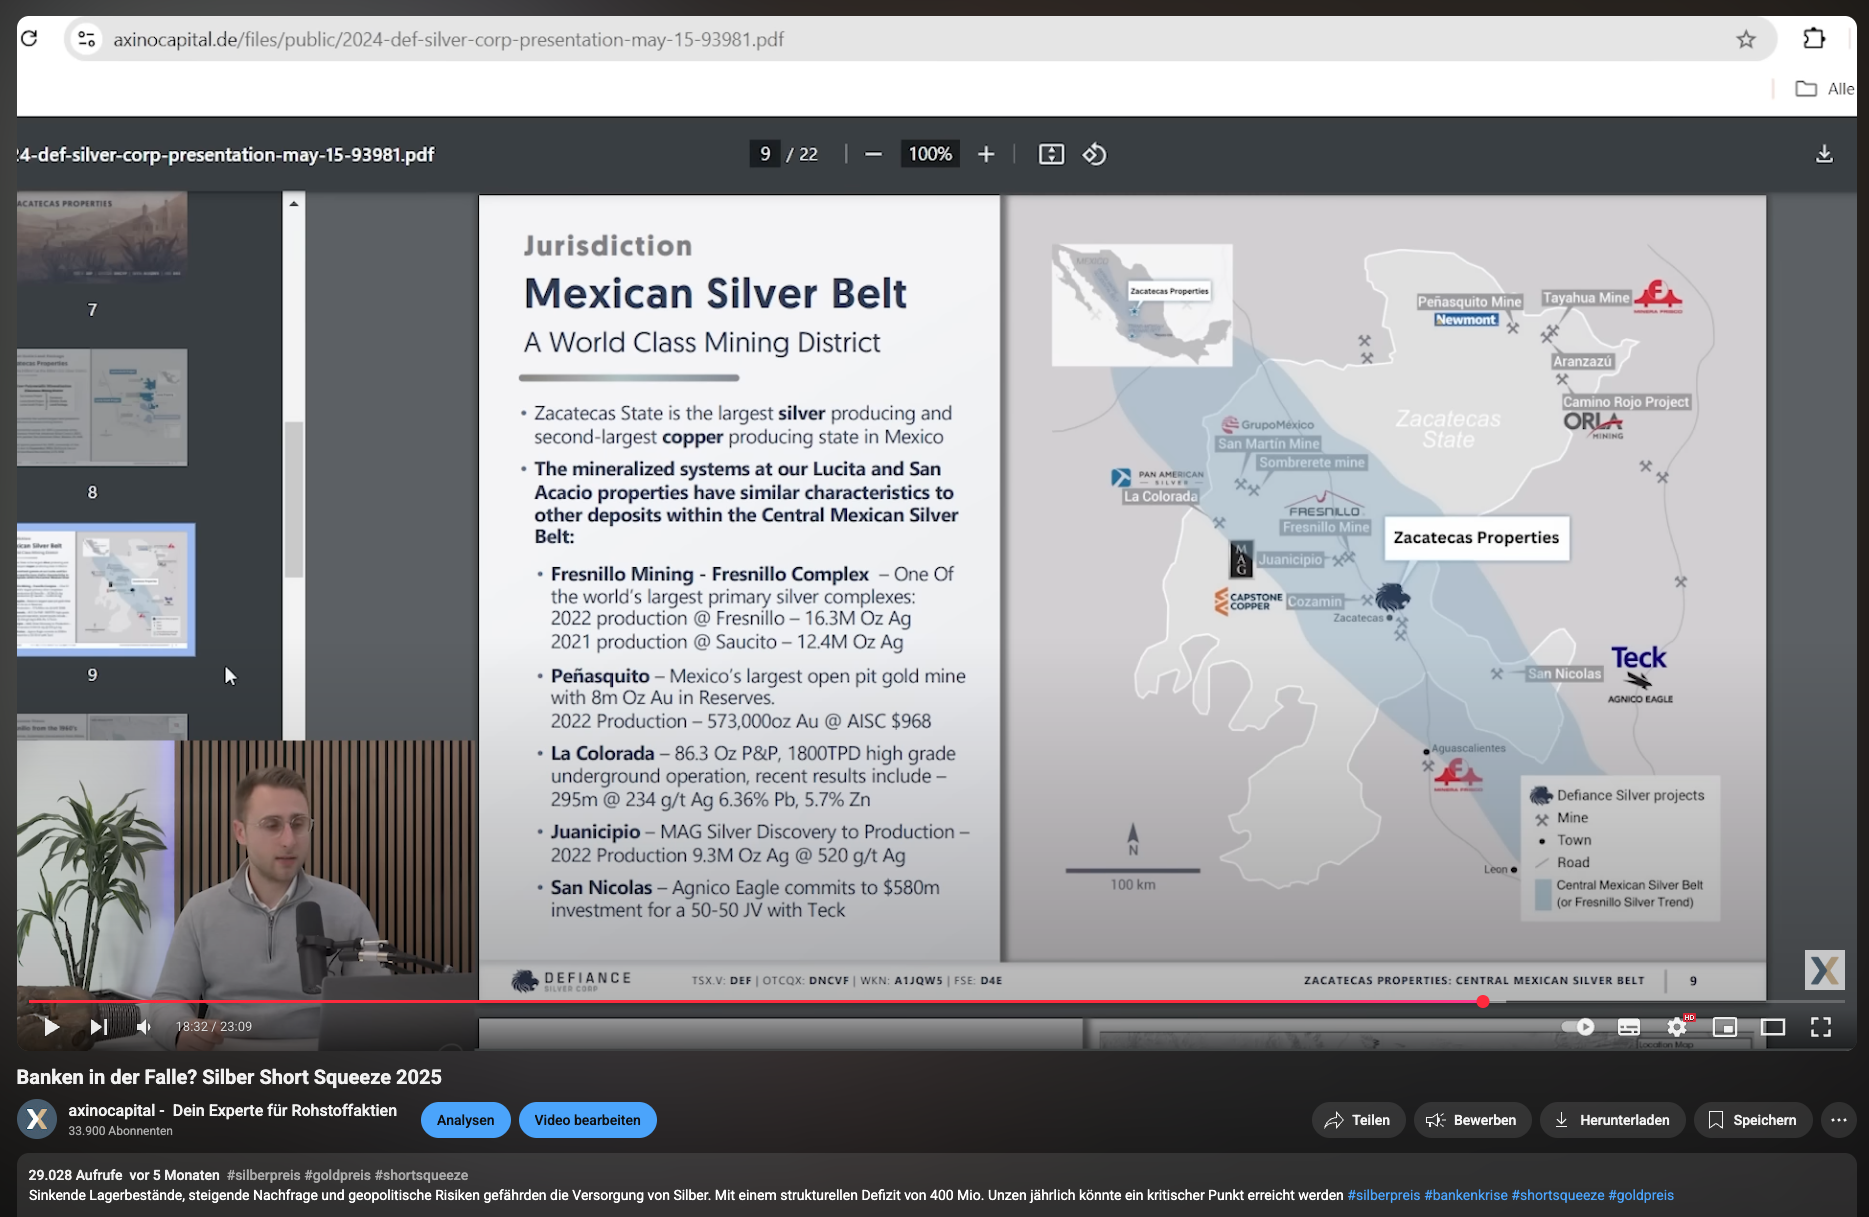Enter fullscreen video mode
This screenshot has width=1869, height=1217.
[1820, 1027]
